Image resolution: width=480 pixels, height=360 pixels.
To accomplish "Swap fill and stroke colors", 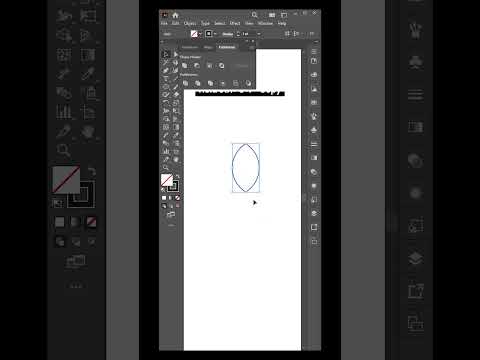I will pos(178,176).
